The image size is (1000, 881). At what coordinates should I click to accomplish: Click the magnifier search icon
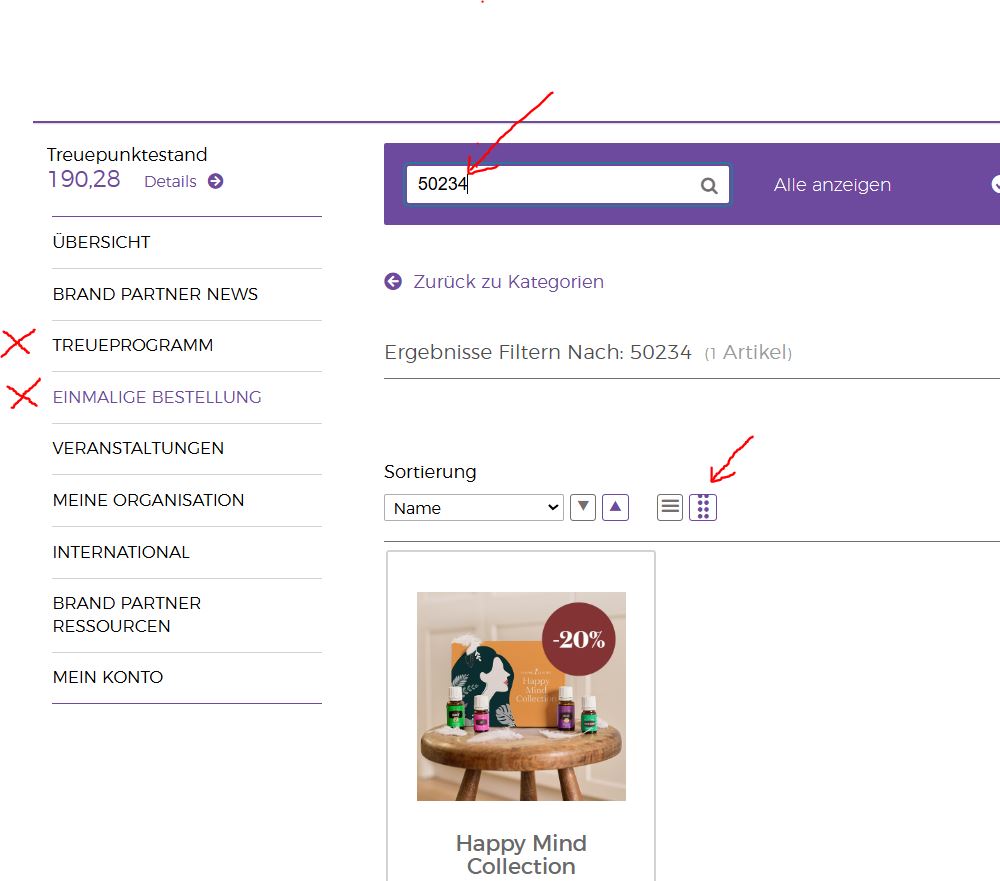point(709,185)
